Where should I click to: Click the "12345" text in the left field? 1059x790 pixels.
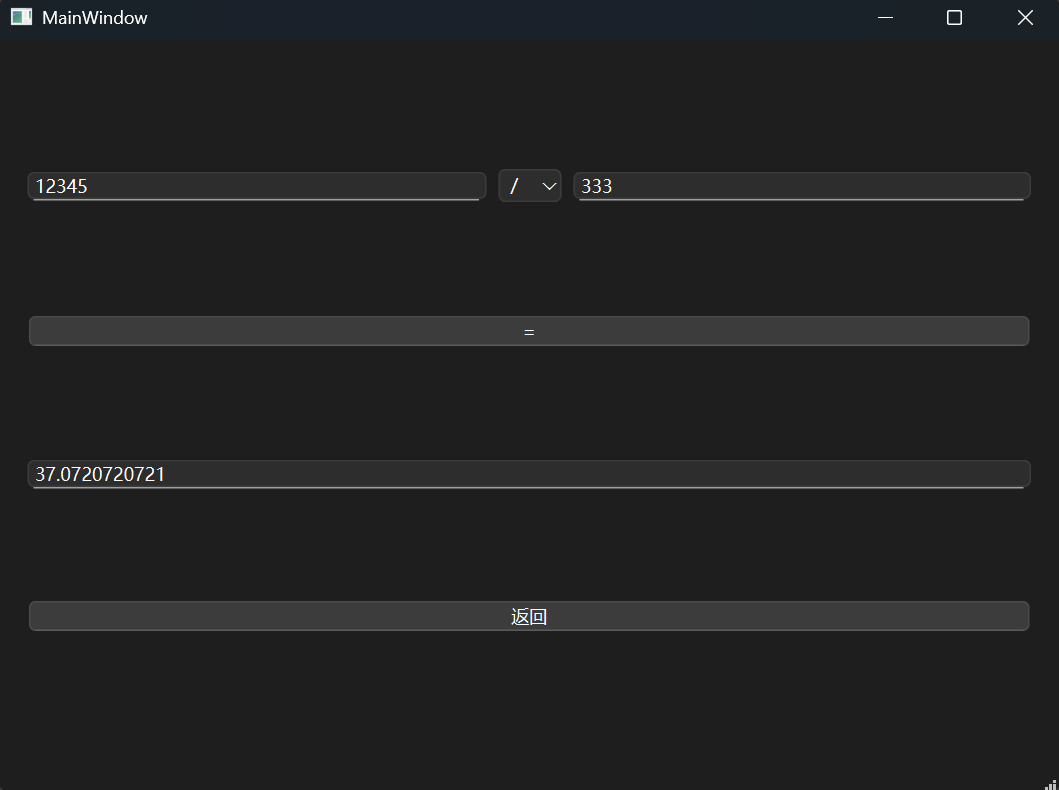(62, 186)
